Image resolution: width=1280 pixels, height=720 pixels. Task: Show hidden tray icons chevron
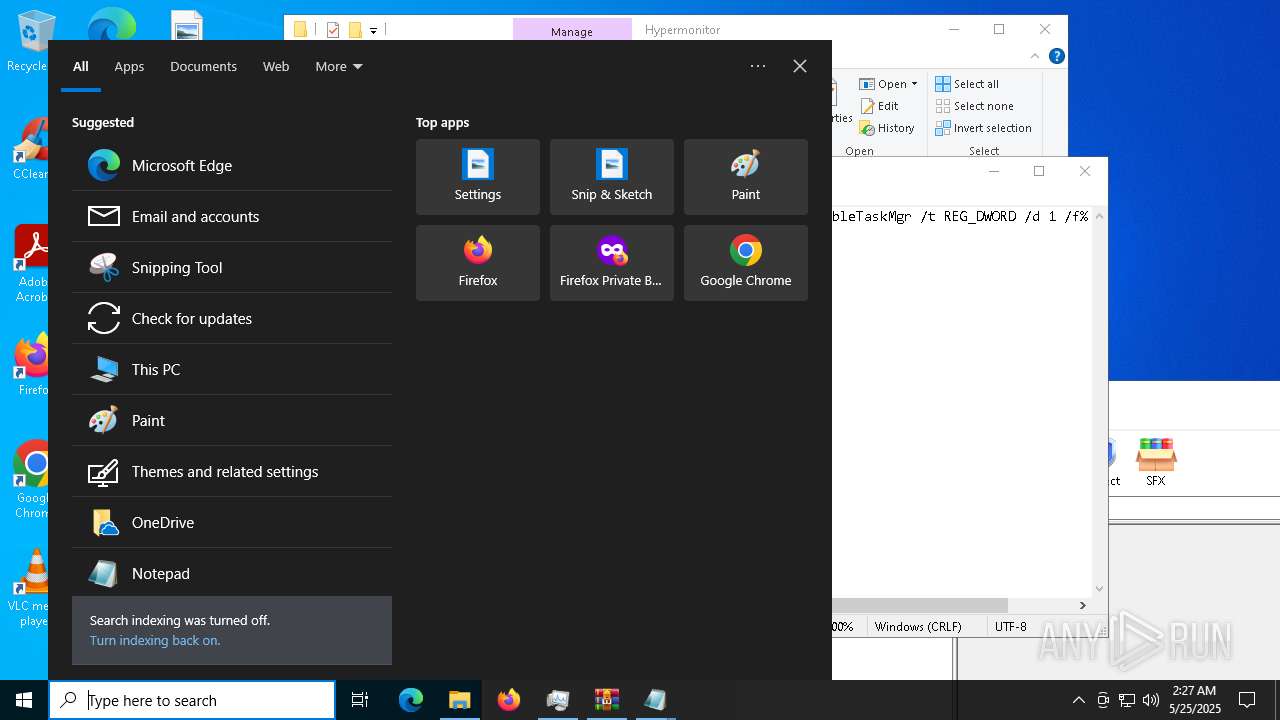[1078, 700]
